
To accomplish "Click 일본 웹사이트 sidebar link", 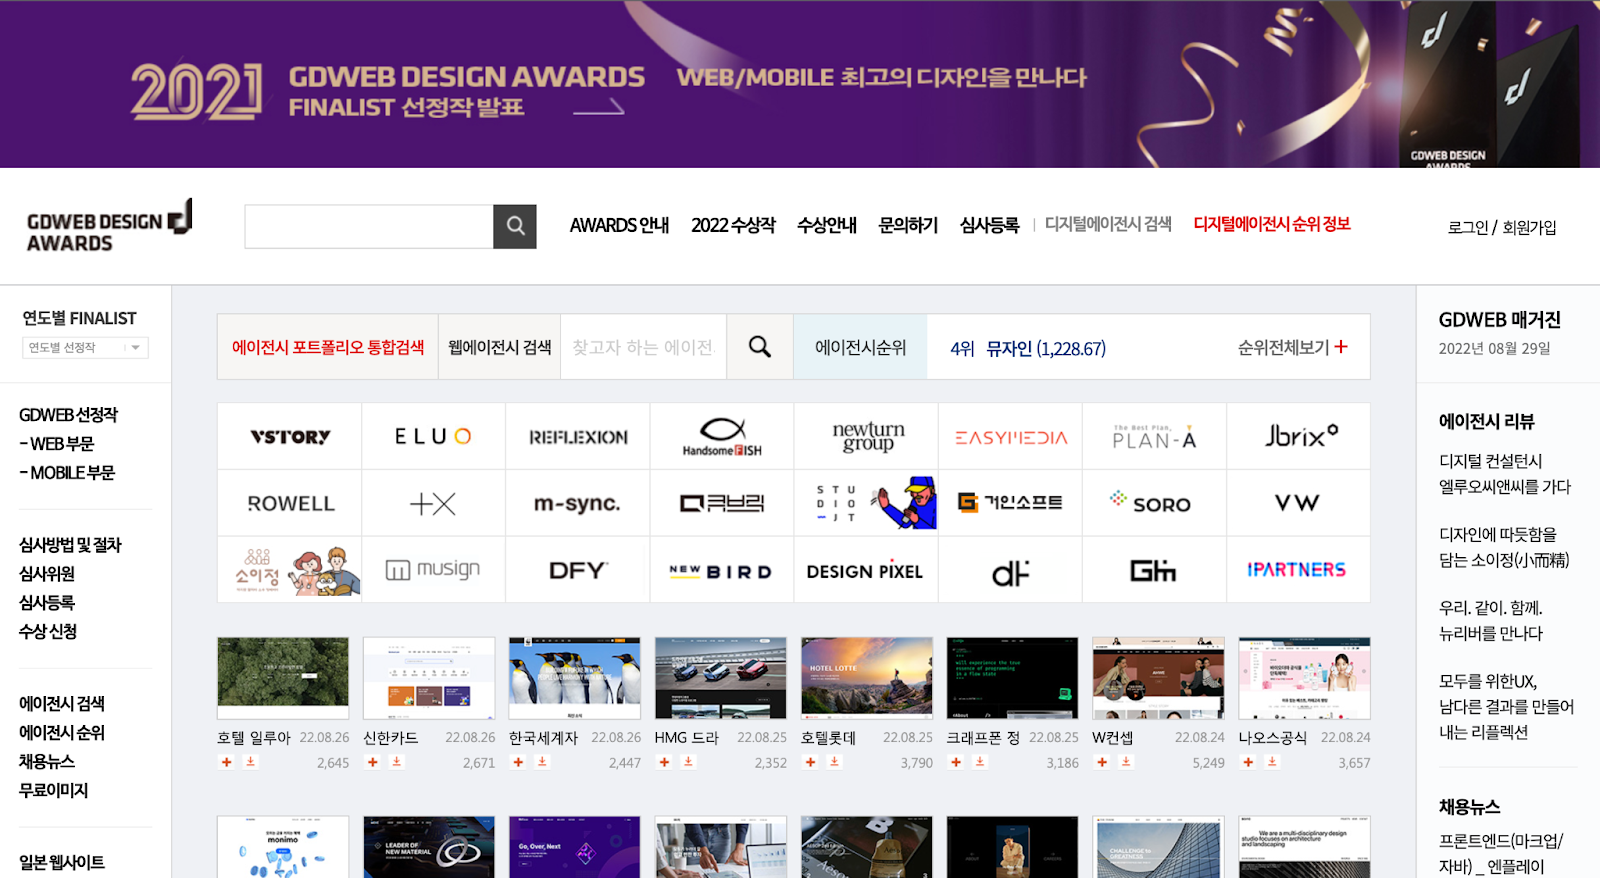I will click(62, 861).
